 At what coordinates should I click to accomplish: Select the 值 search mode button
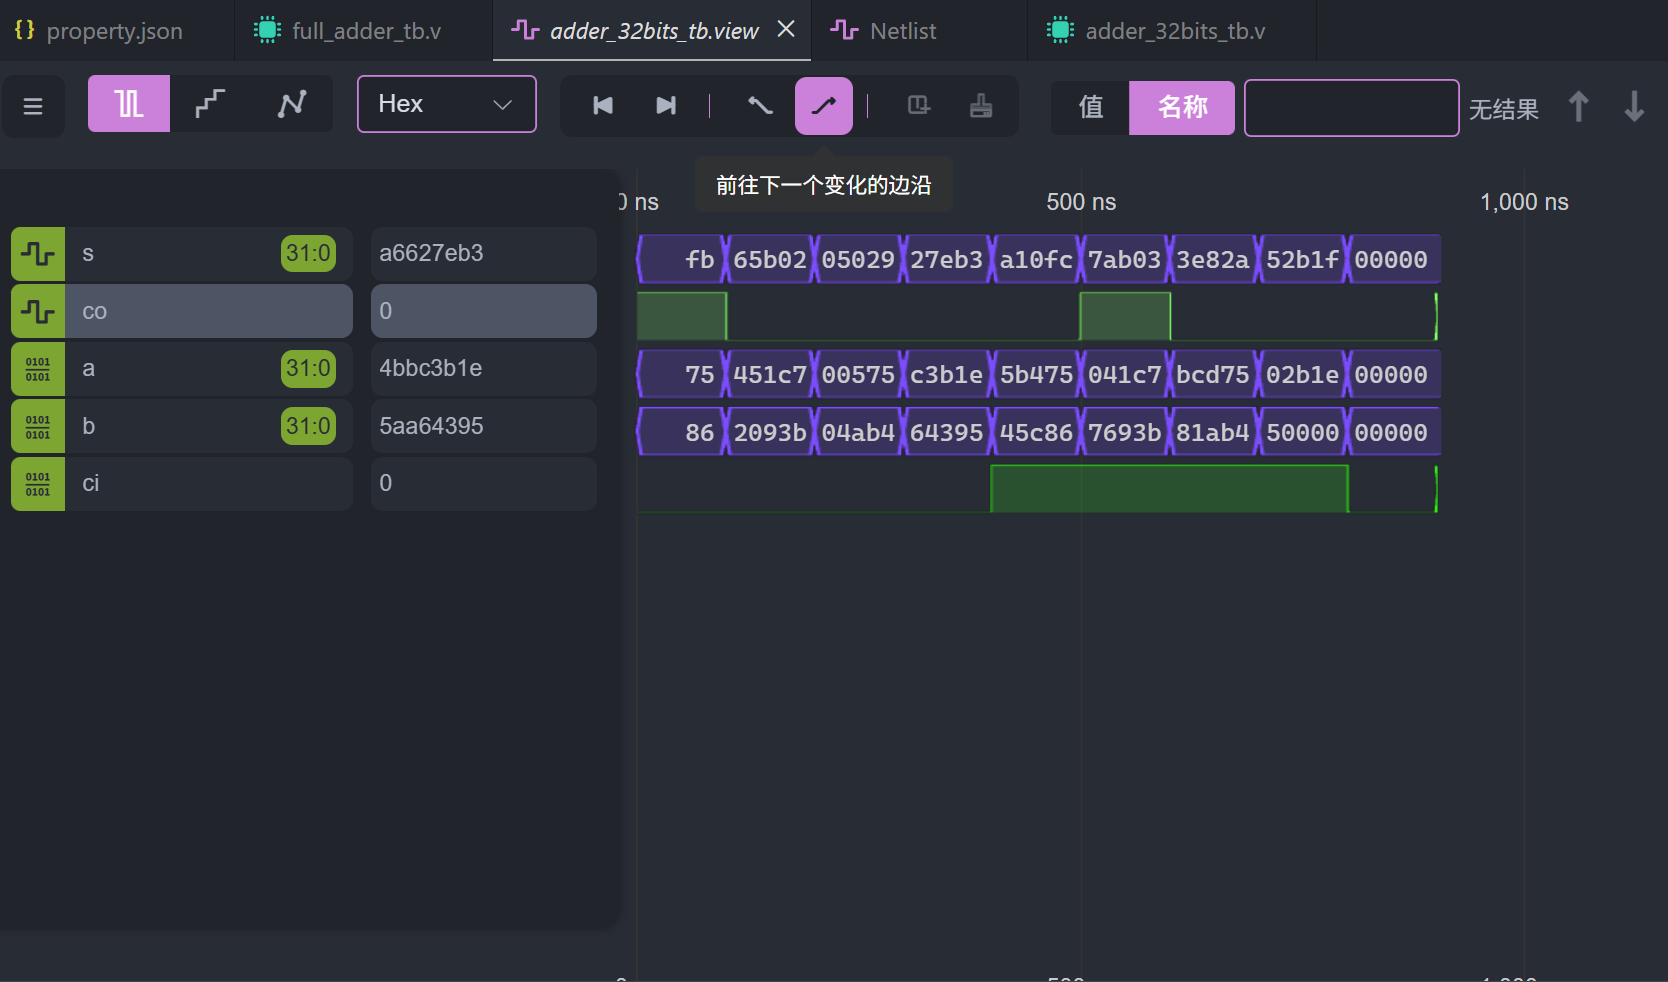coord(1090,107)
